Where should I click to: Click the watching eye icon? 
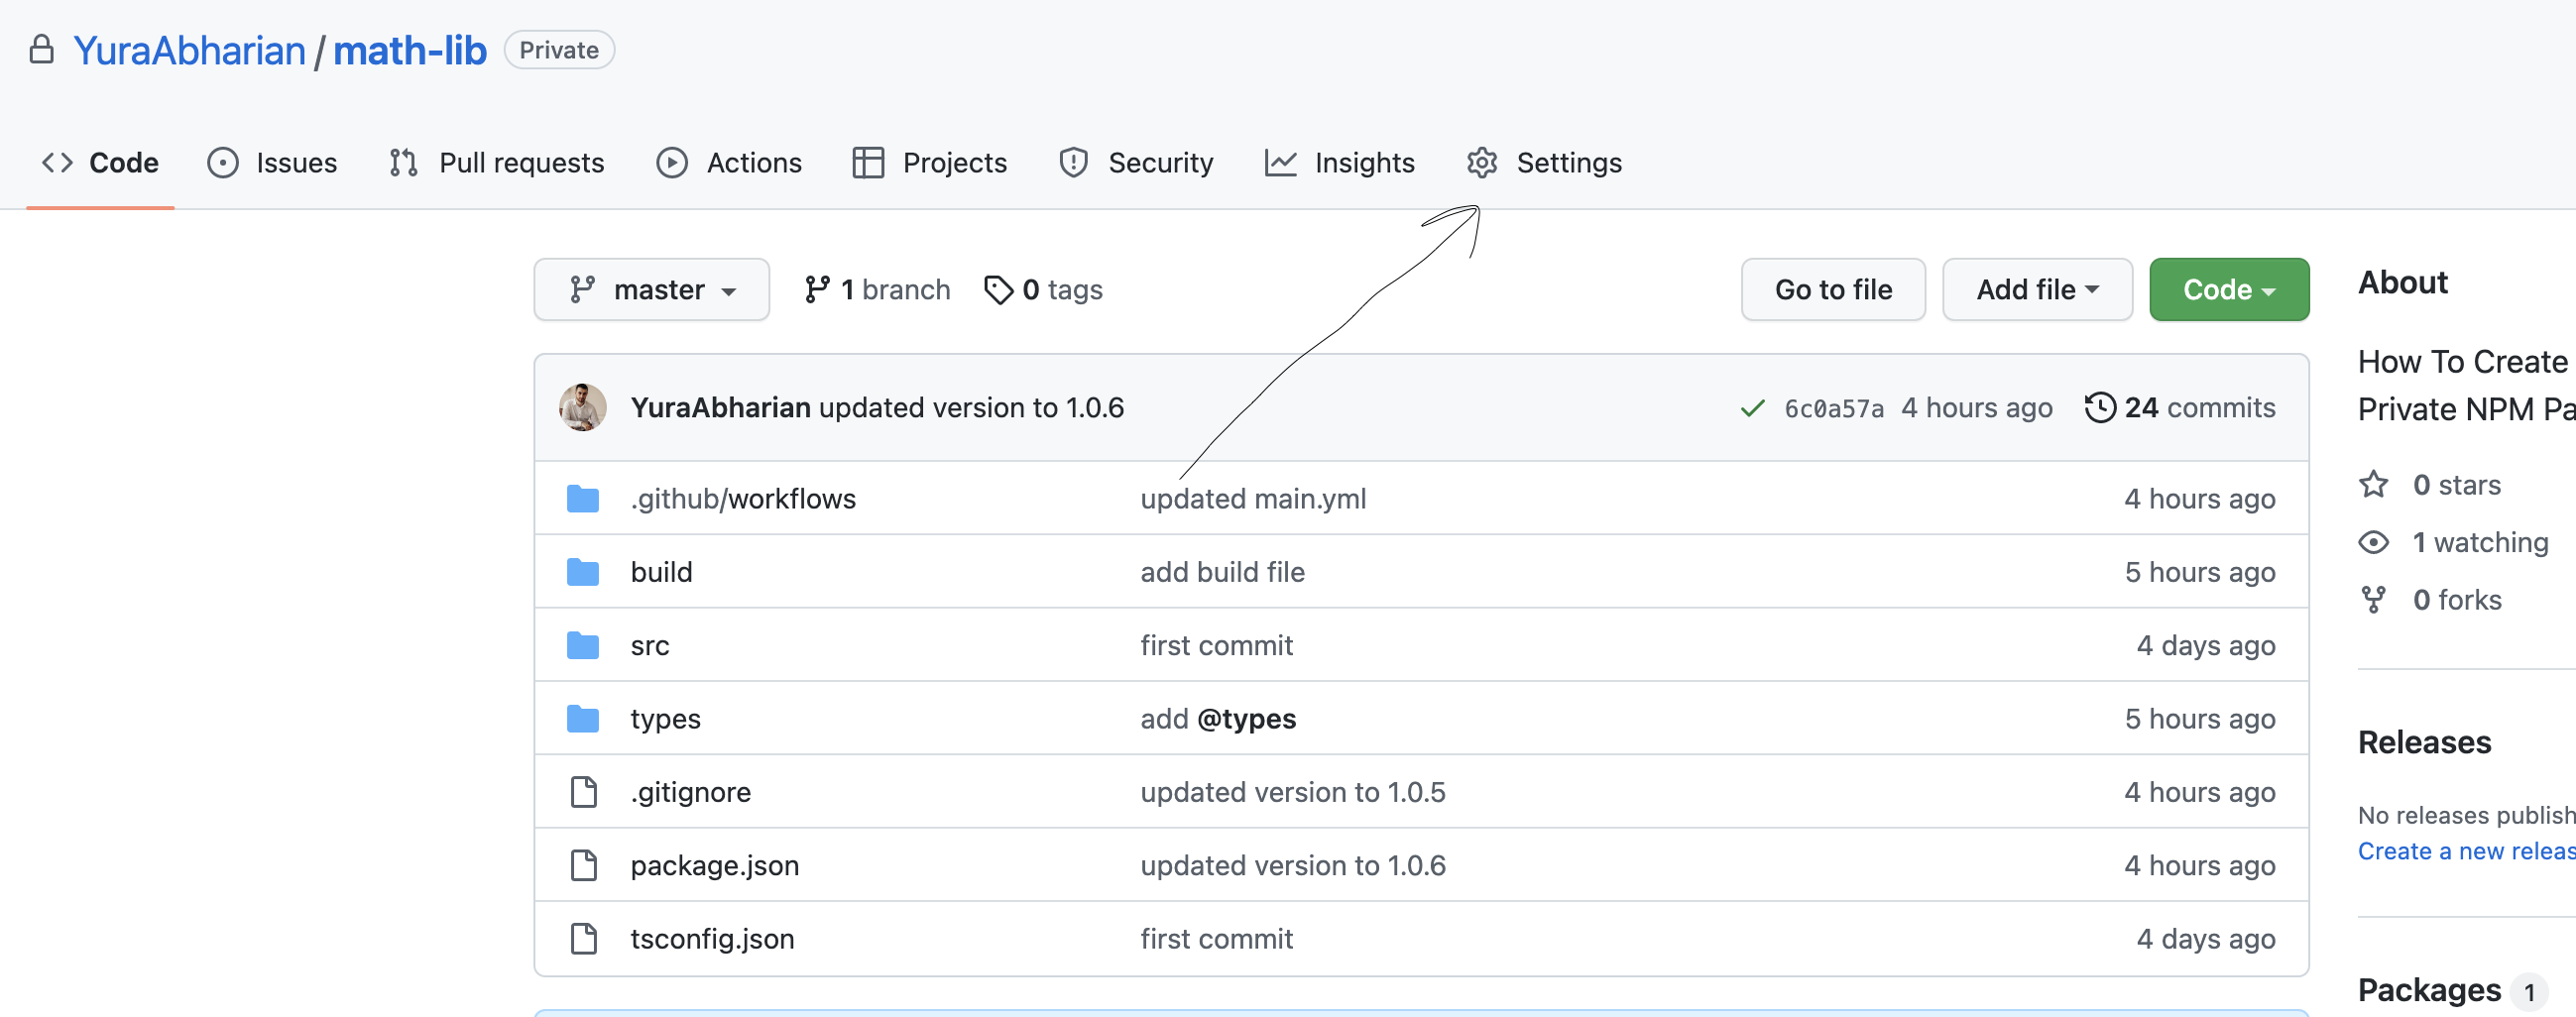click(2374, 542)
